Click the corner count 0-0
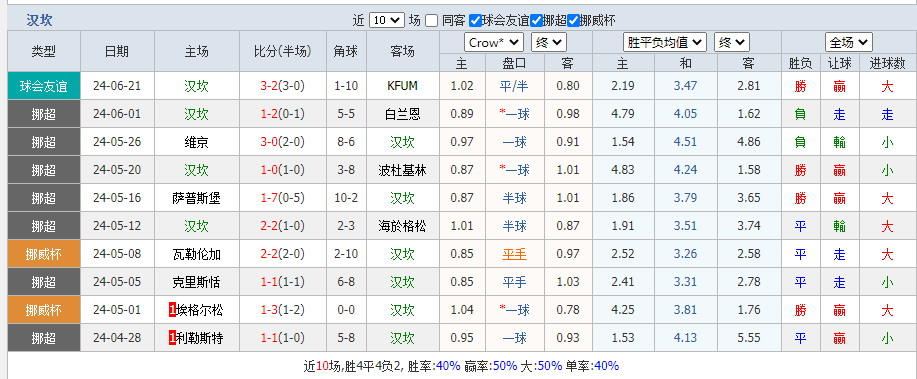The width and height of the screenshot is (917, 379). [346, 311]
